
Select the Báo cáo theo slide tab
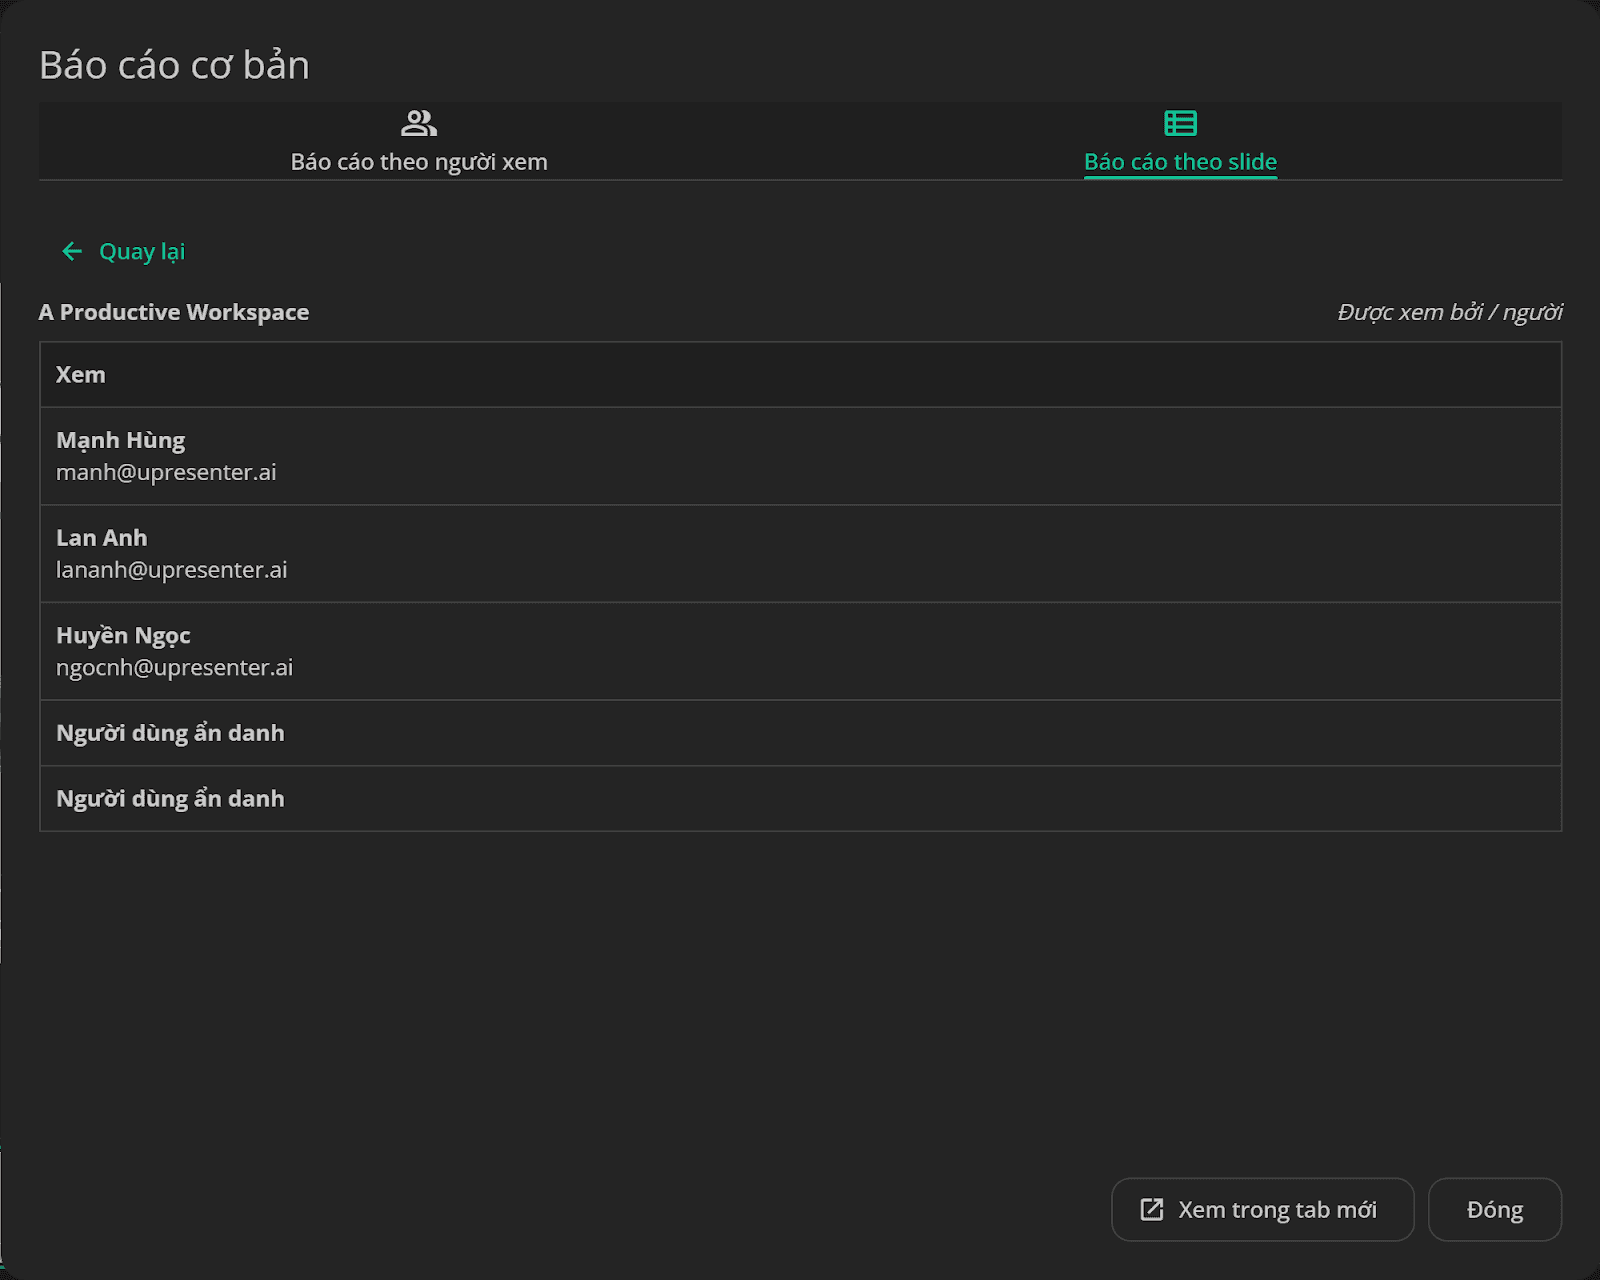[x=1180, y=142]
